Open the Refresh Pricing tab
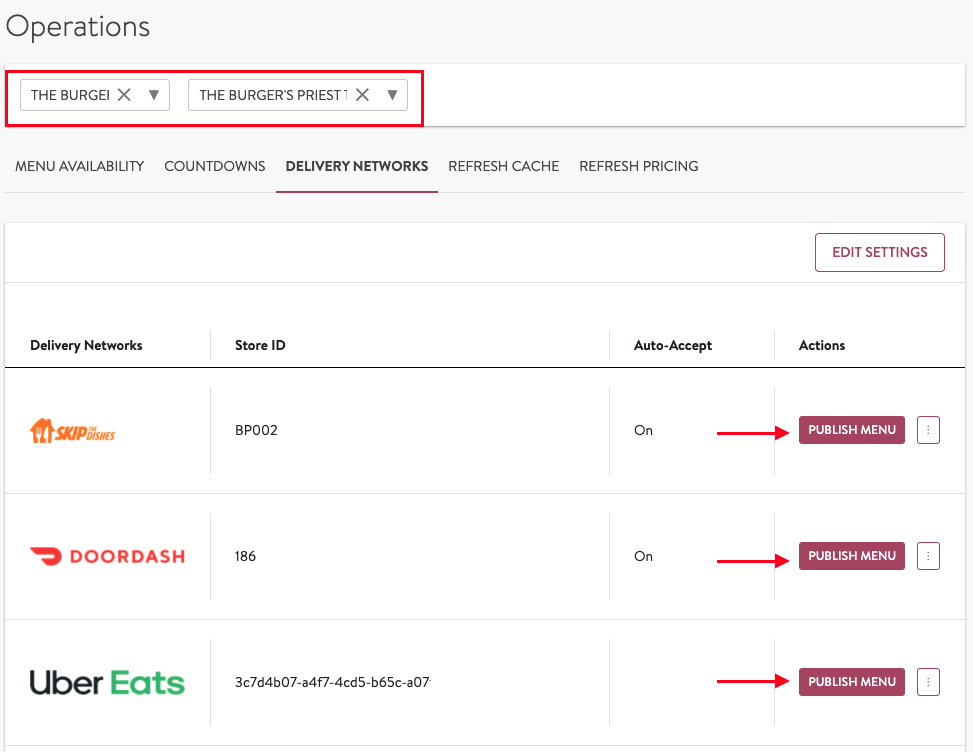This screenshot has width=973, height=752. coord(639,166)
